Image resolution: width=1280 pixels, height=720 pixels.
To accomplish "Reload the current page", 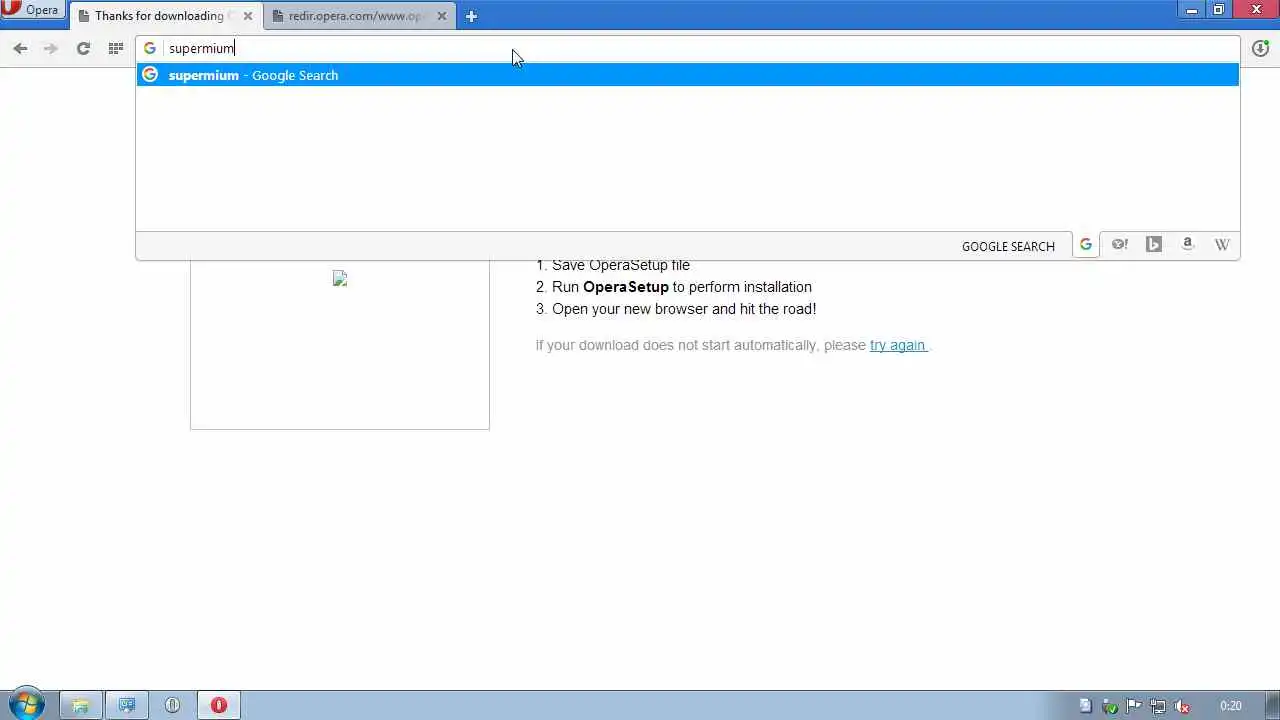I will 83,48.
